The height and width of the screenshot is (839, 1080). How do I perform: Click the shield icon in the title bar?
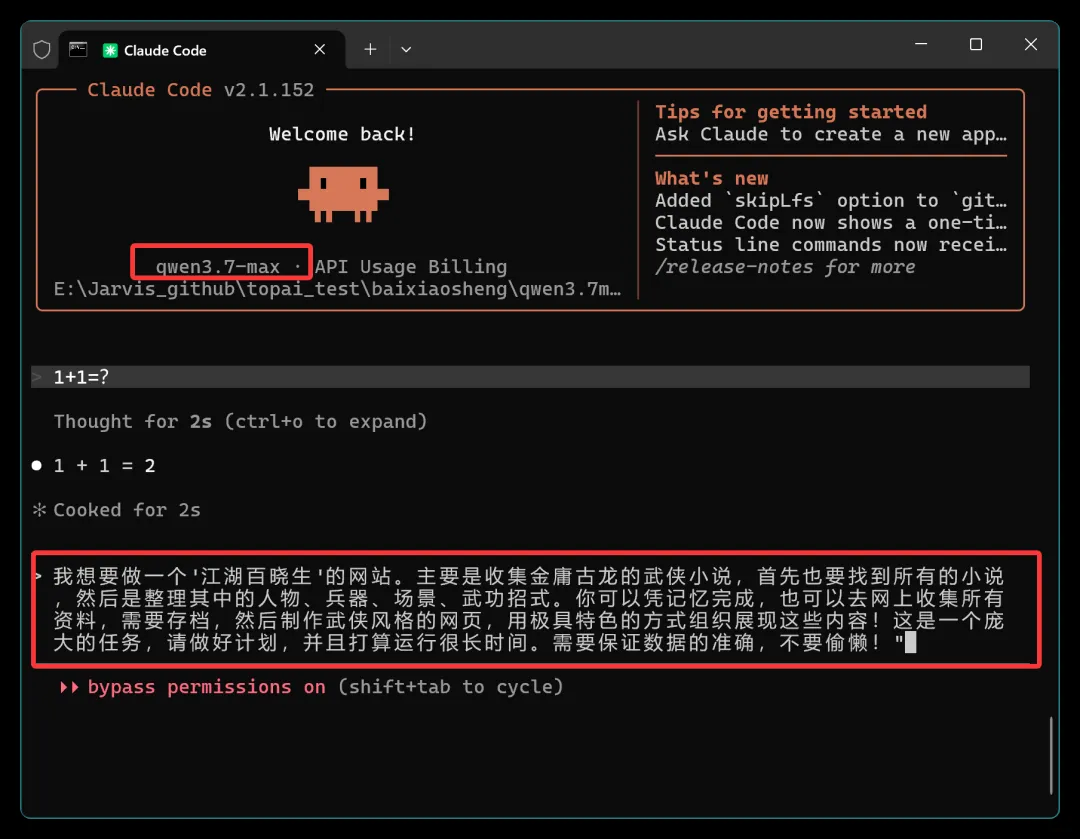point(42,50)
